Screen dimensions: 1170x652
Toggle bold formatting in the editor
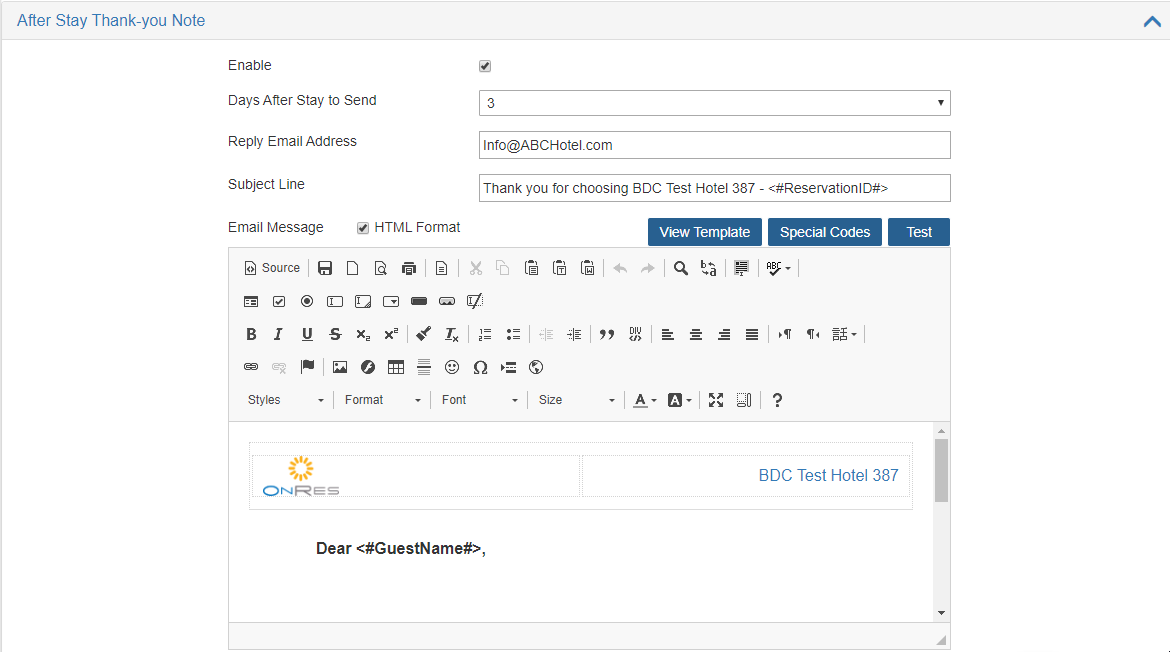point(251,334)
